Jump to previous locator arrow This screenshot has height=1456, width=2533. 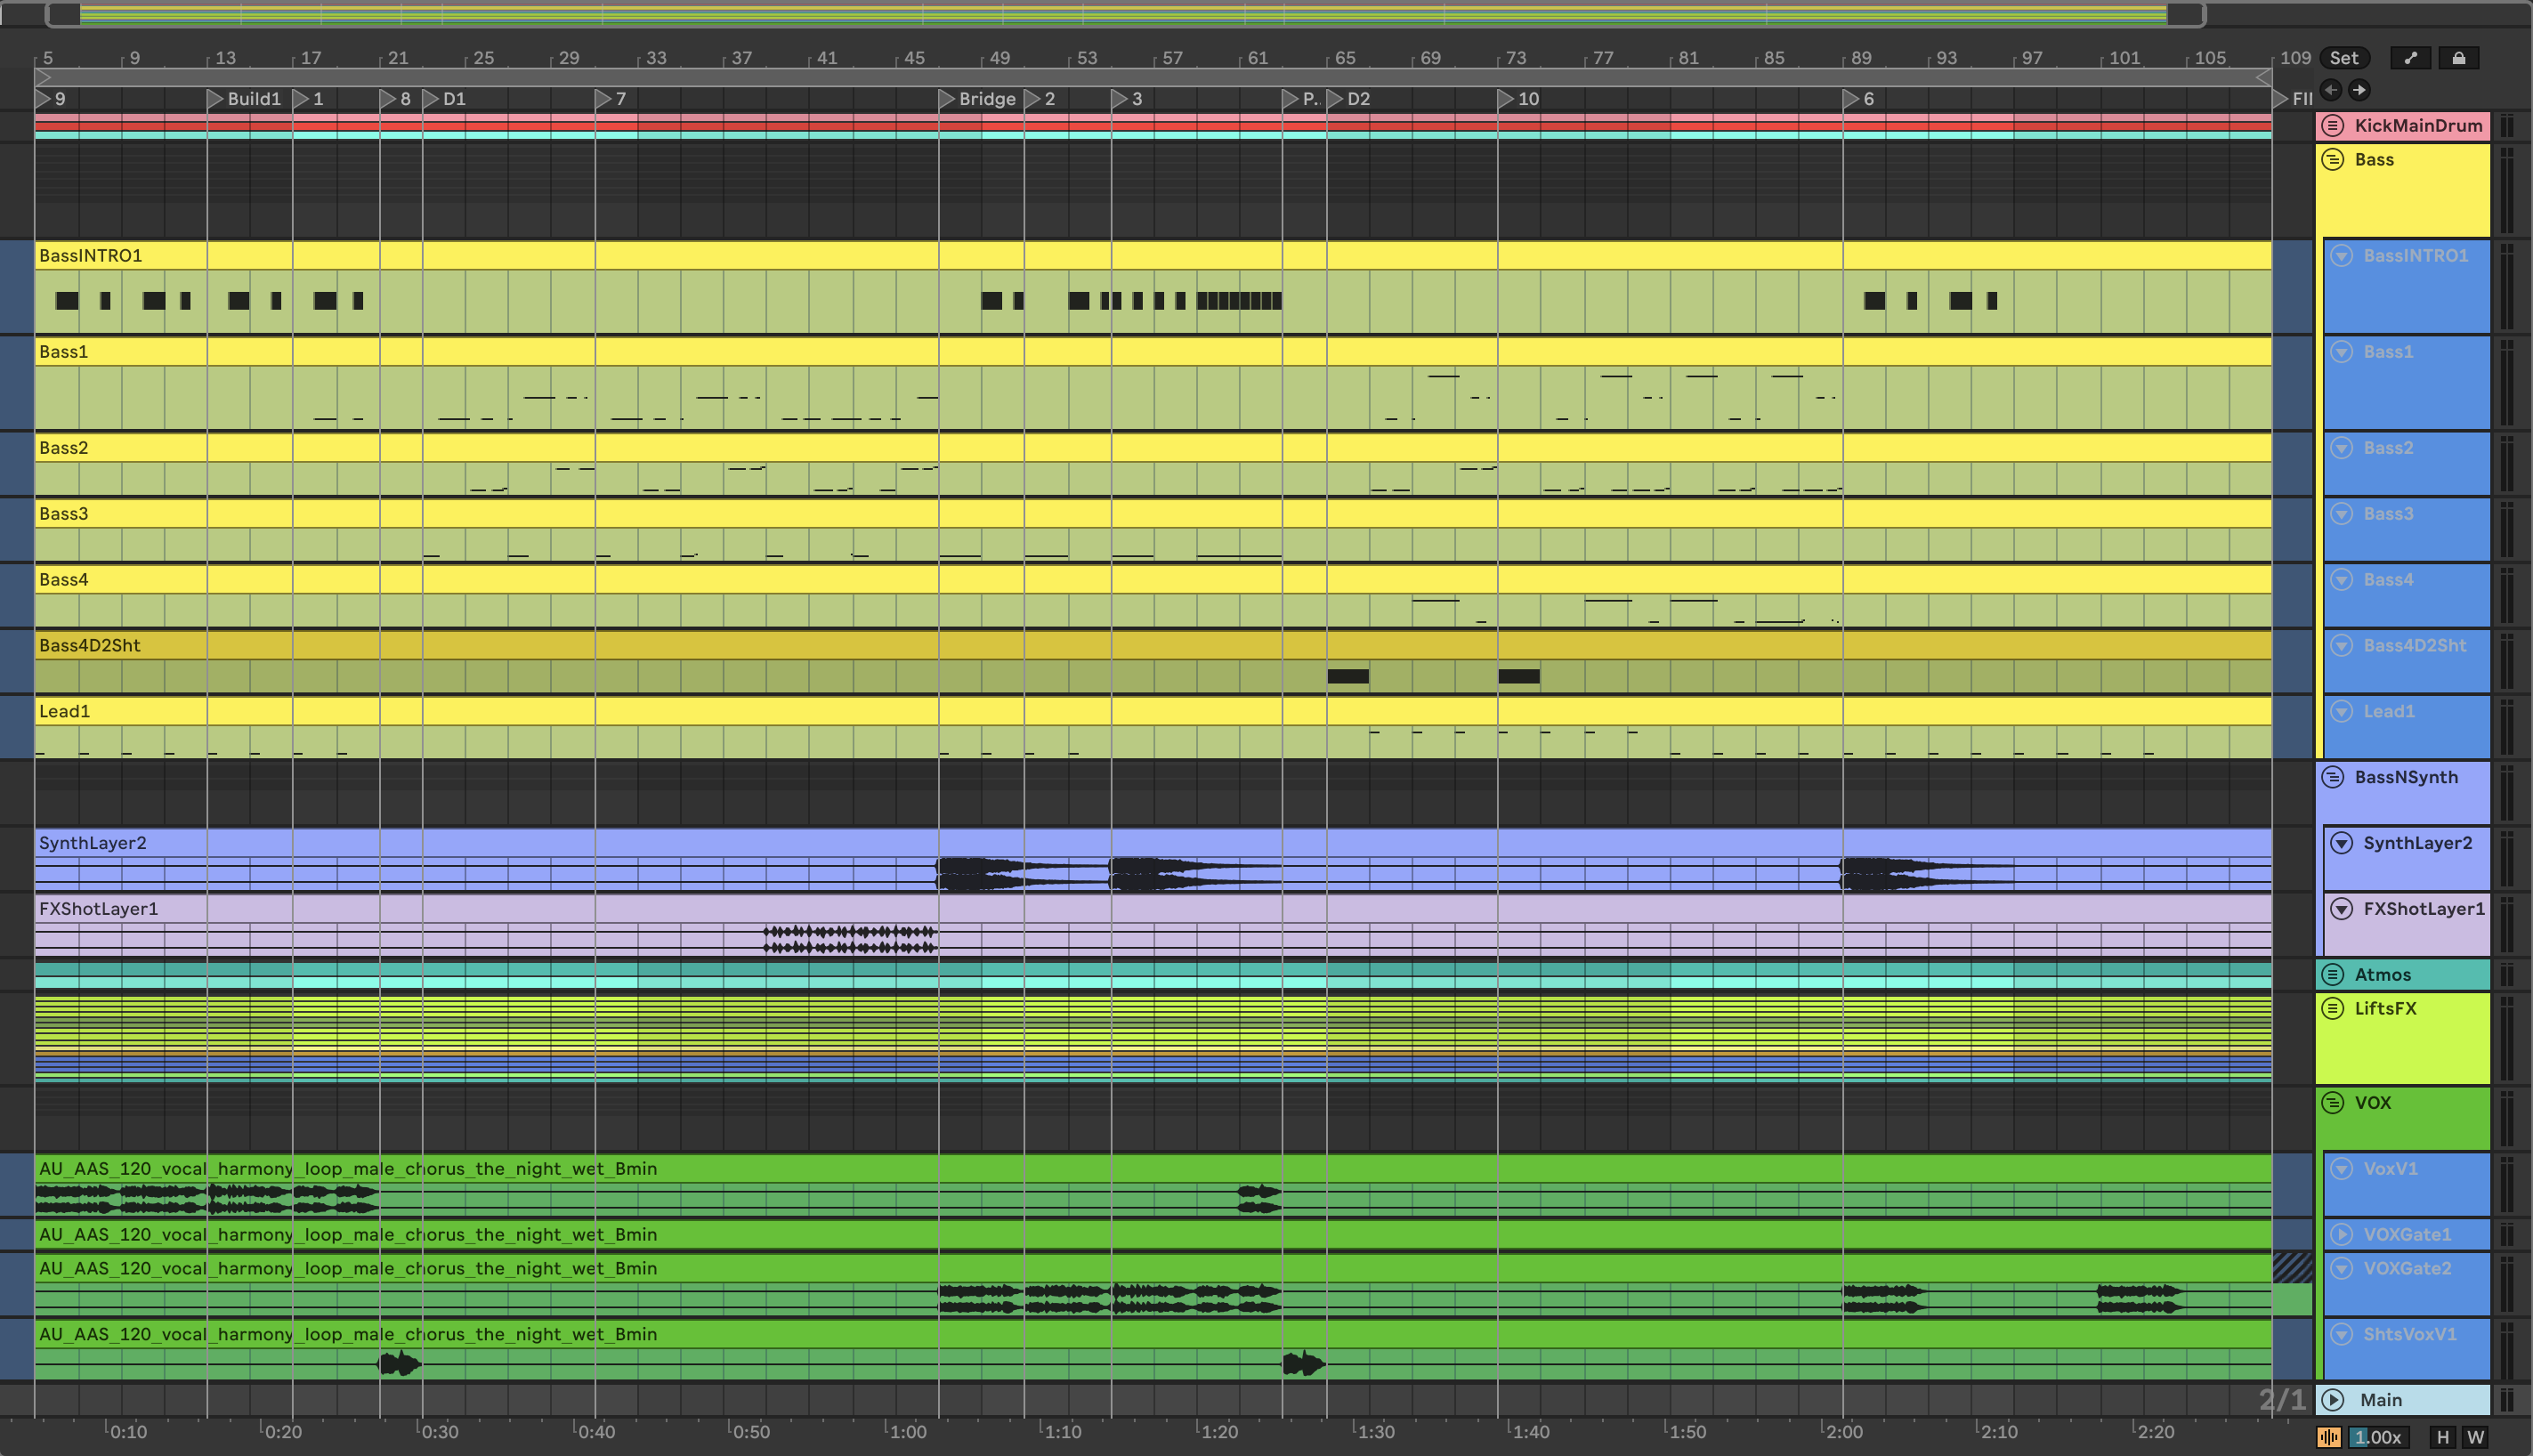2331,90
